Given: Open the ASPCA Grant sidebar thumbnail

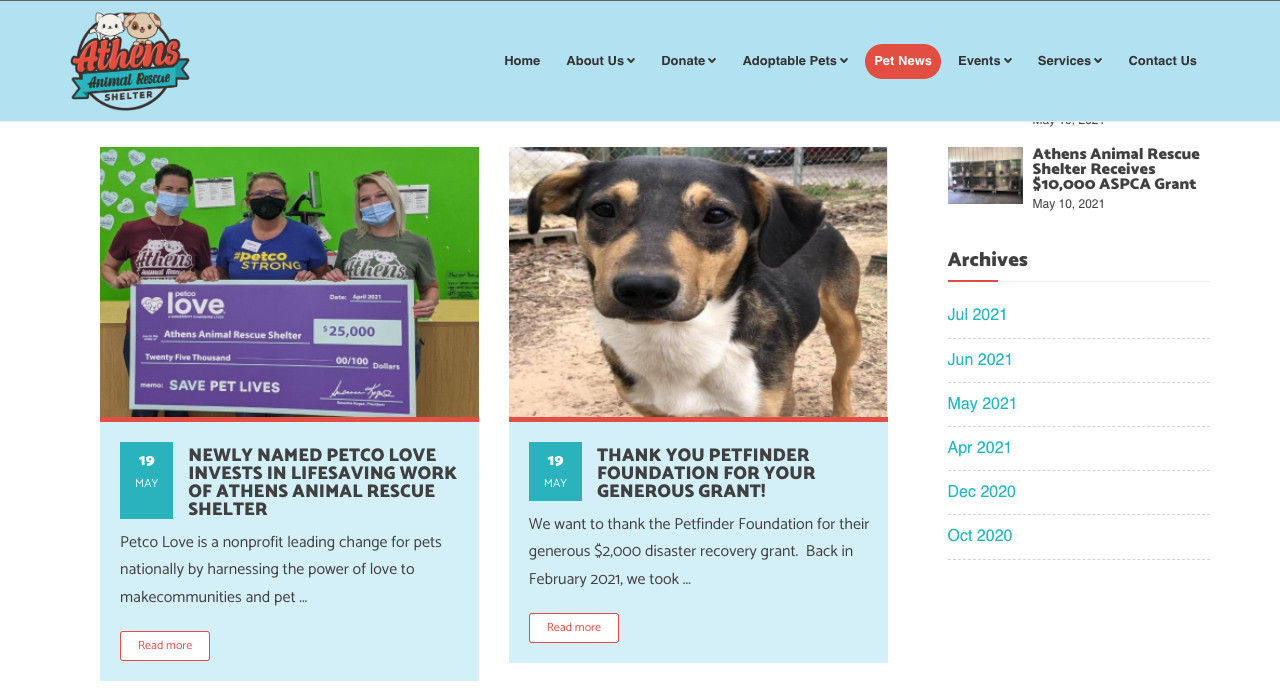Looking at the screenshot, I should tap(985, 175).
